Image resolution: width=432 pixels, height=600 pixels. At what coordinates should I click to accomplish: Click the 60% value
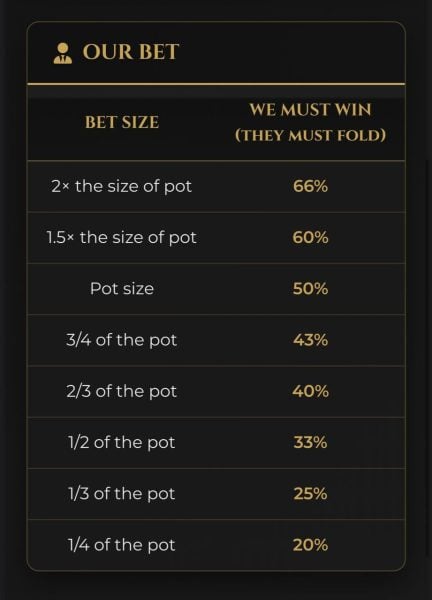pos(310,238)
